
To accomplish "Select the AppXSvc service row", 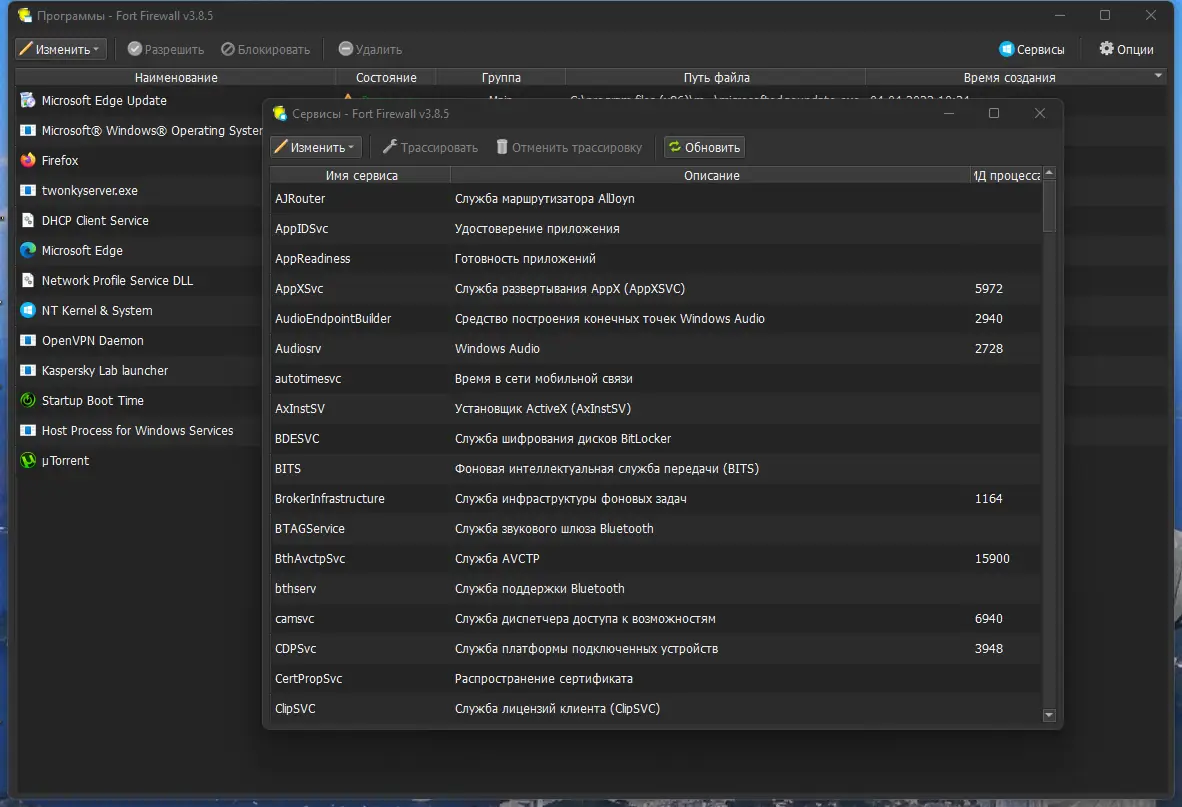I will (x=656, y=289).
